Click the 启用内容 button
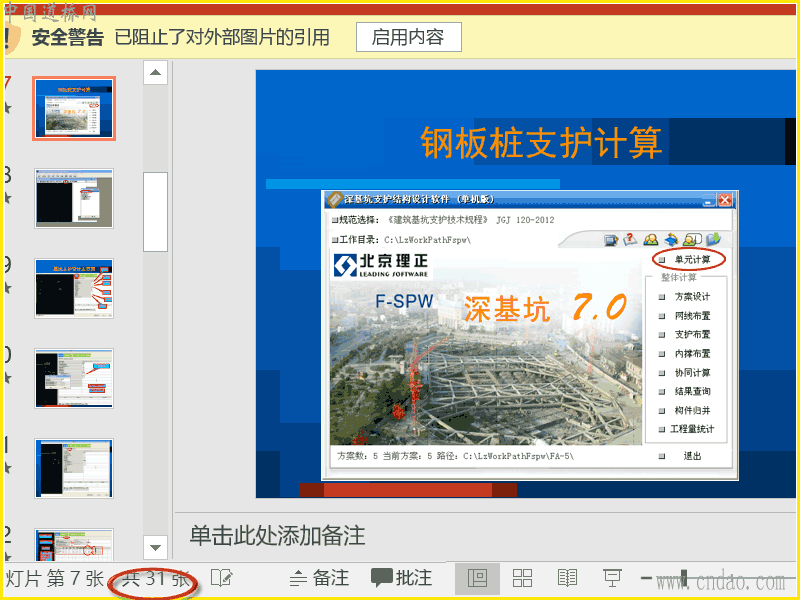Screen dimensions: 800x600 (409, 37)
